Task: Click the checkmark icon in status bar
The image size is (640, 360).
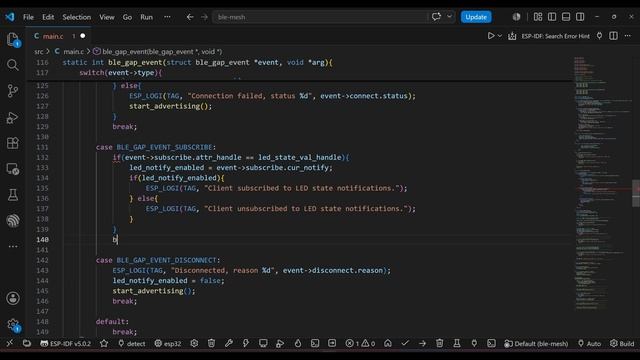Action: pyautogui.click(x=405, y=343)
